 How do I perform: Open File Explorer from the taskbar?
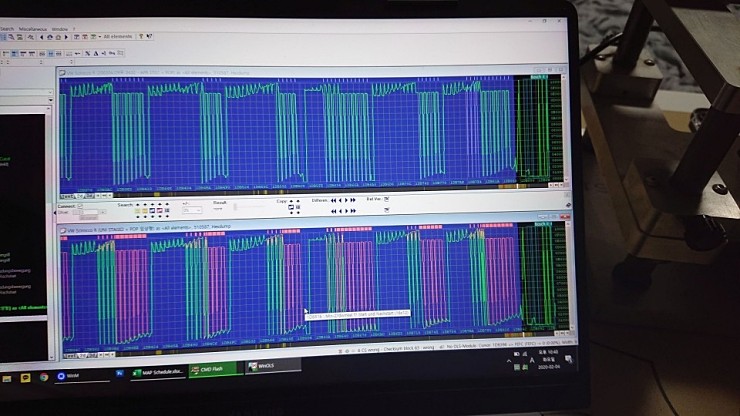pos(6,378)
